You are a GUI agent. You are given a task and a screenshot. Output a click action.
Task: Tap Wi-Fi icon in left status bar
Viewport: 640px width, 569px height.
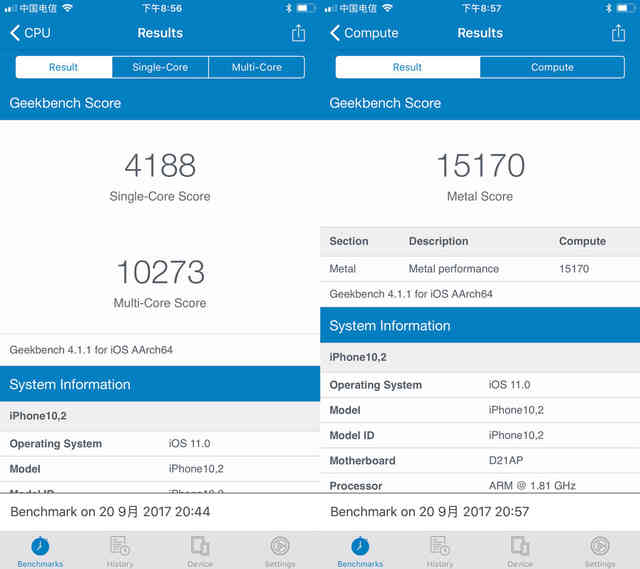pyautogui.click(x=67, y=8)
